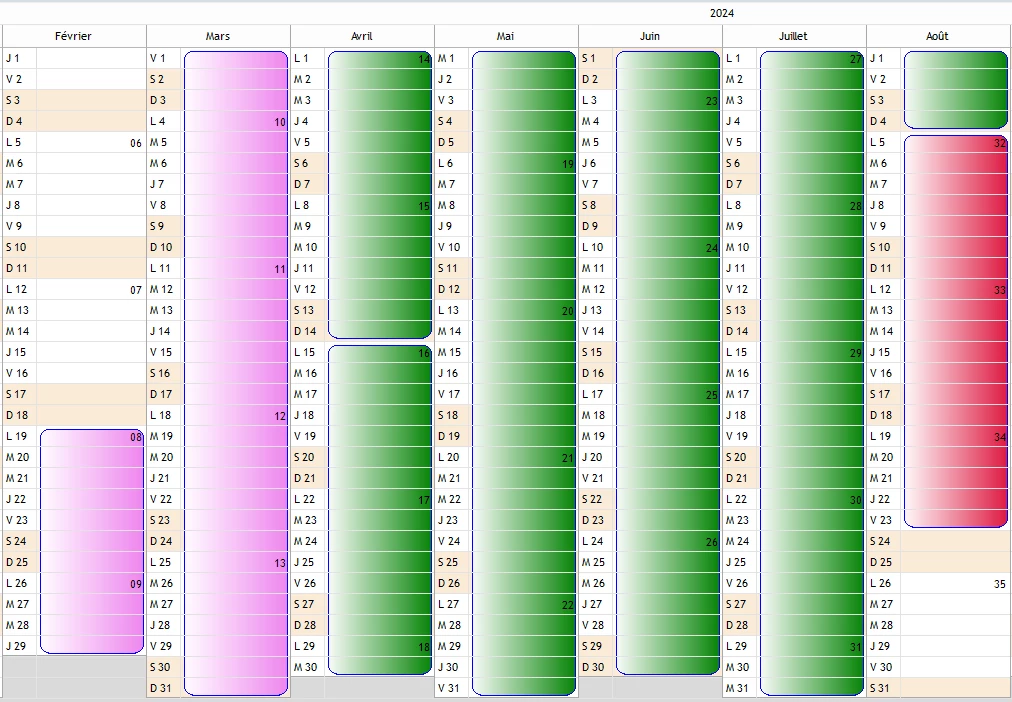Click day V 30 in Août
The image size is (1012, 702).
pyautogui.click(x=880, y=667)
